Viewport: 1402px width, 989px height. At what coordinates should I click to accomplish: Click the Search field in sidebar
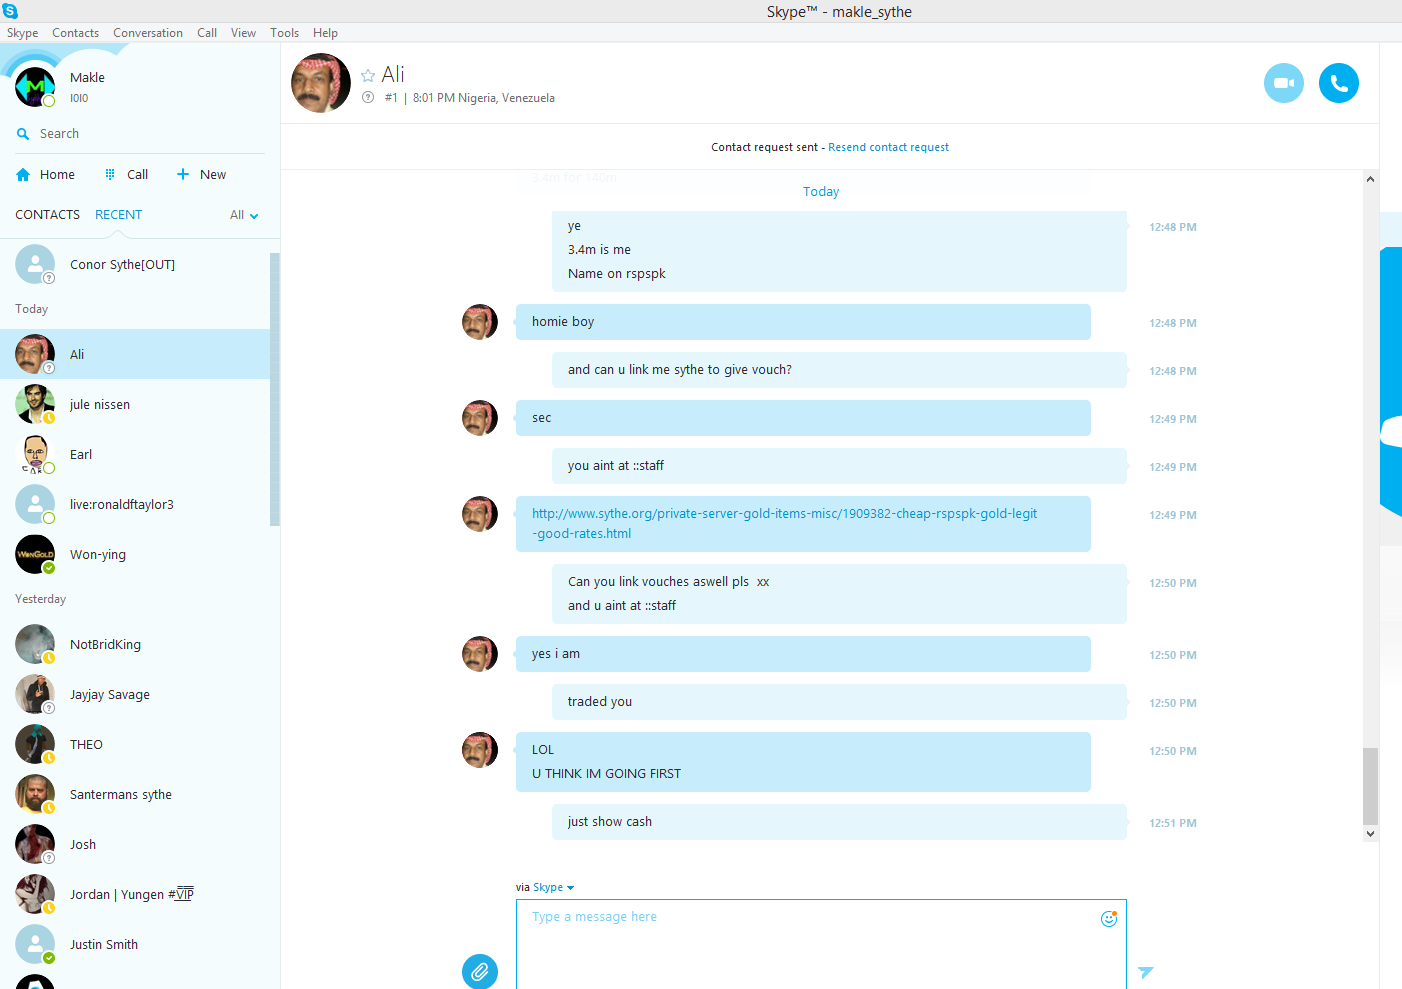tap(140, 134)
